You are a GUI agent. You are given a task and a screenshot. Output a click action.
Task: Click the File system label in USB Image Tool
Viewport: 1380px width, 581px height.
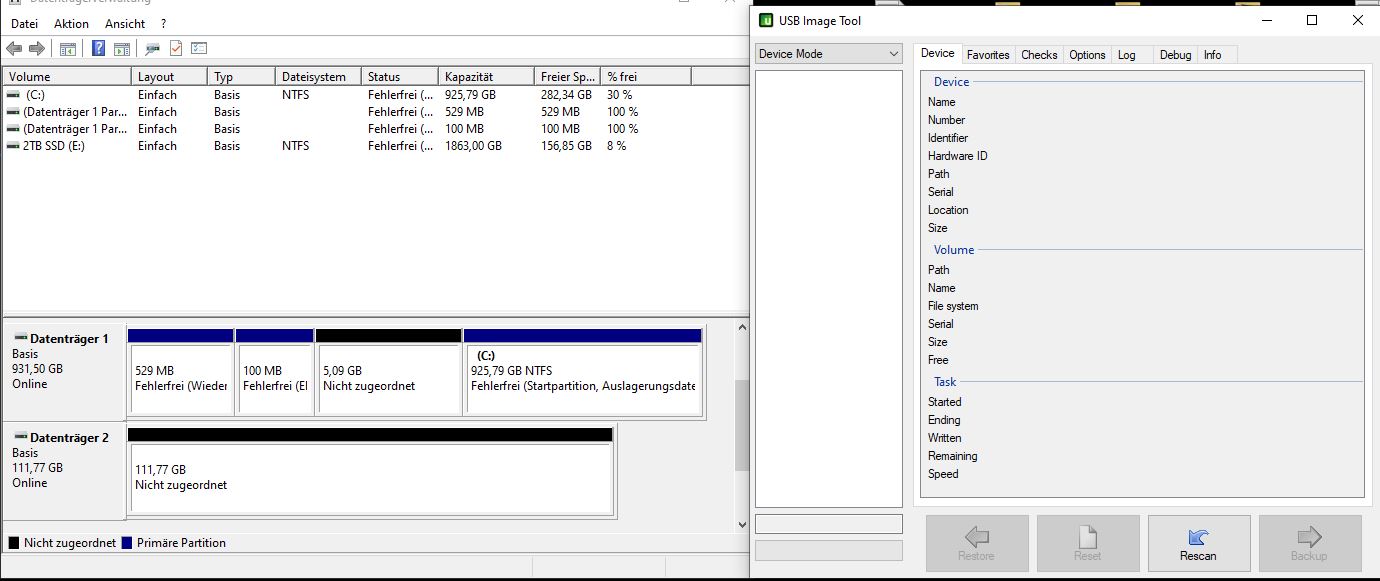click(x=953, y=306)
